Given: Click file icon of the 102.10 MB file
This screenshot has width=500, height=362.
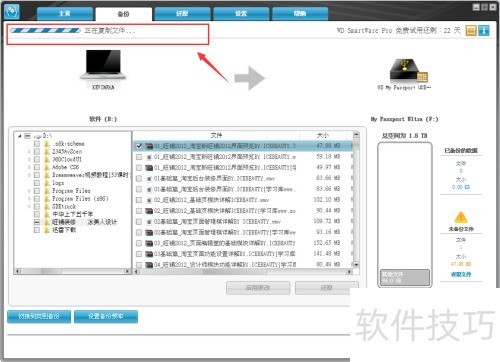Looking at the screenshot, I should (149, 200).
